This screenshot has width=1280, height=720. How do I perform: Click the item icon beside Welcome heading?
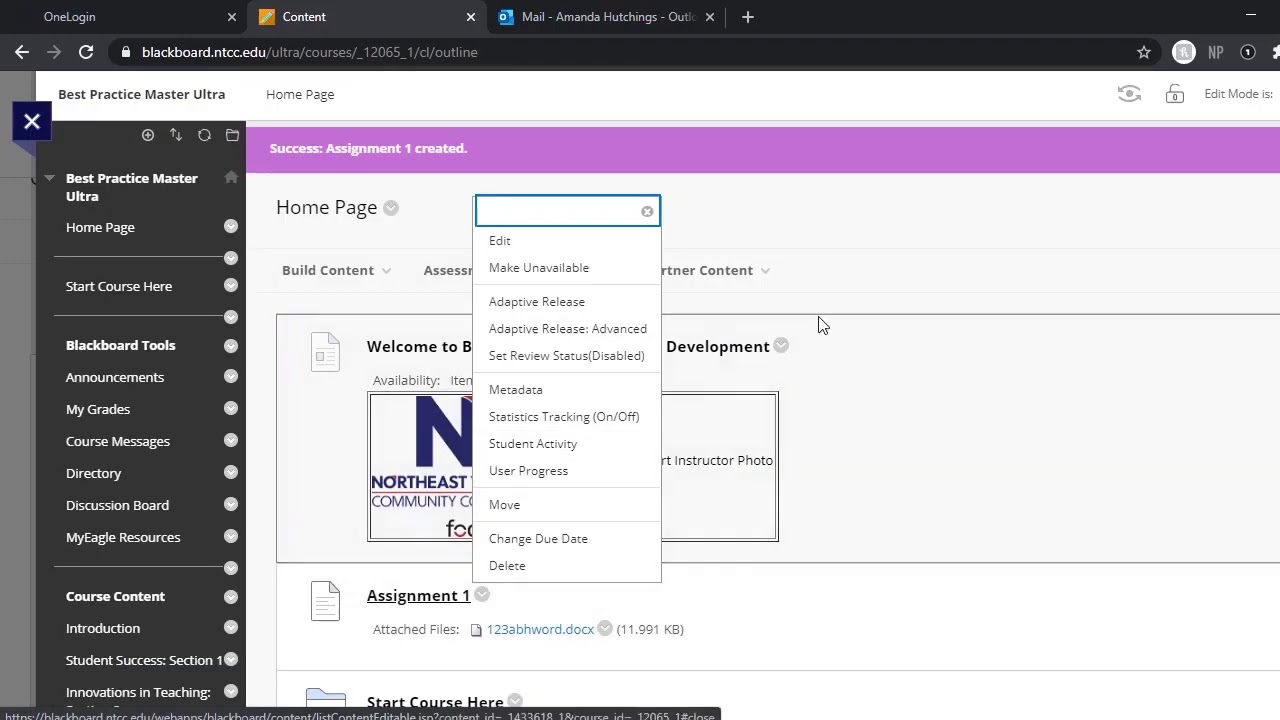pos(325,352)
